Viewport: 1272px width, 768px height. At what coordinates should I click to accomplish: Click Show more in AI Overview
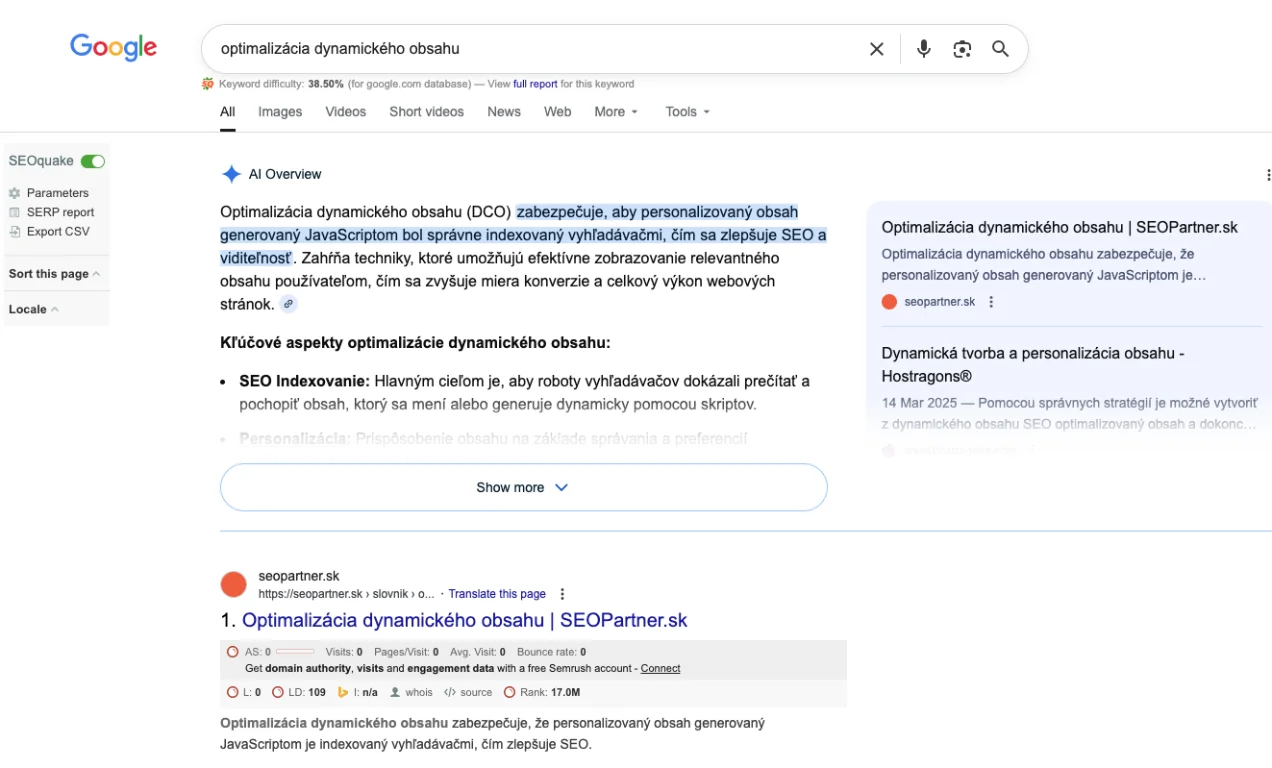523,488
